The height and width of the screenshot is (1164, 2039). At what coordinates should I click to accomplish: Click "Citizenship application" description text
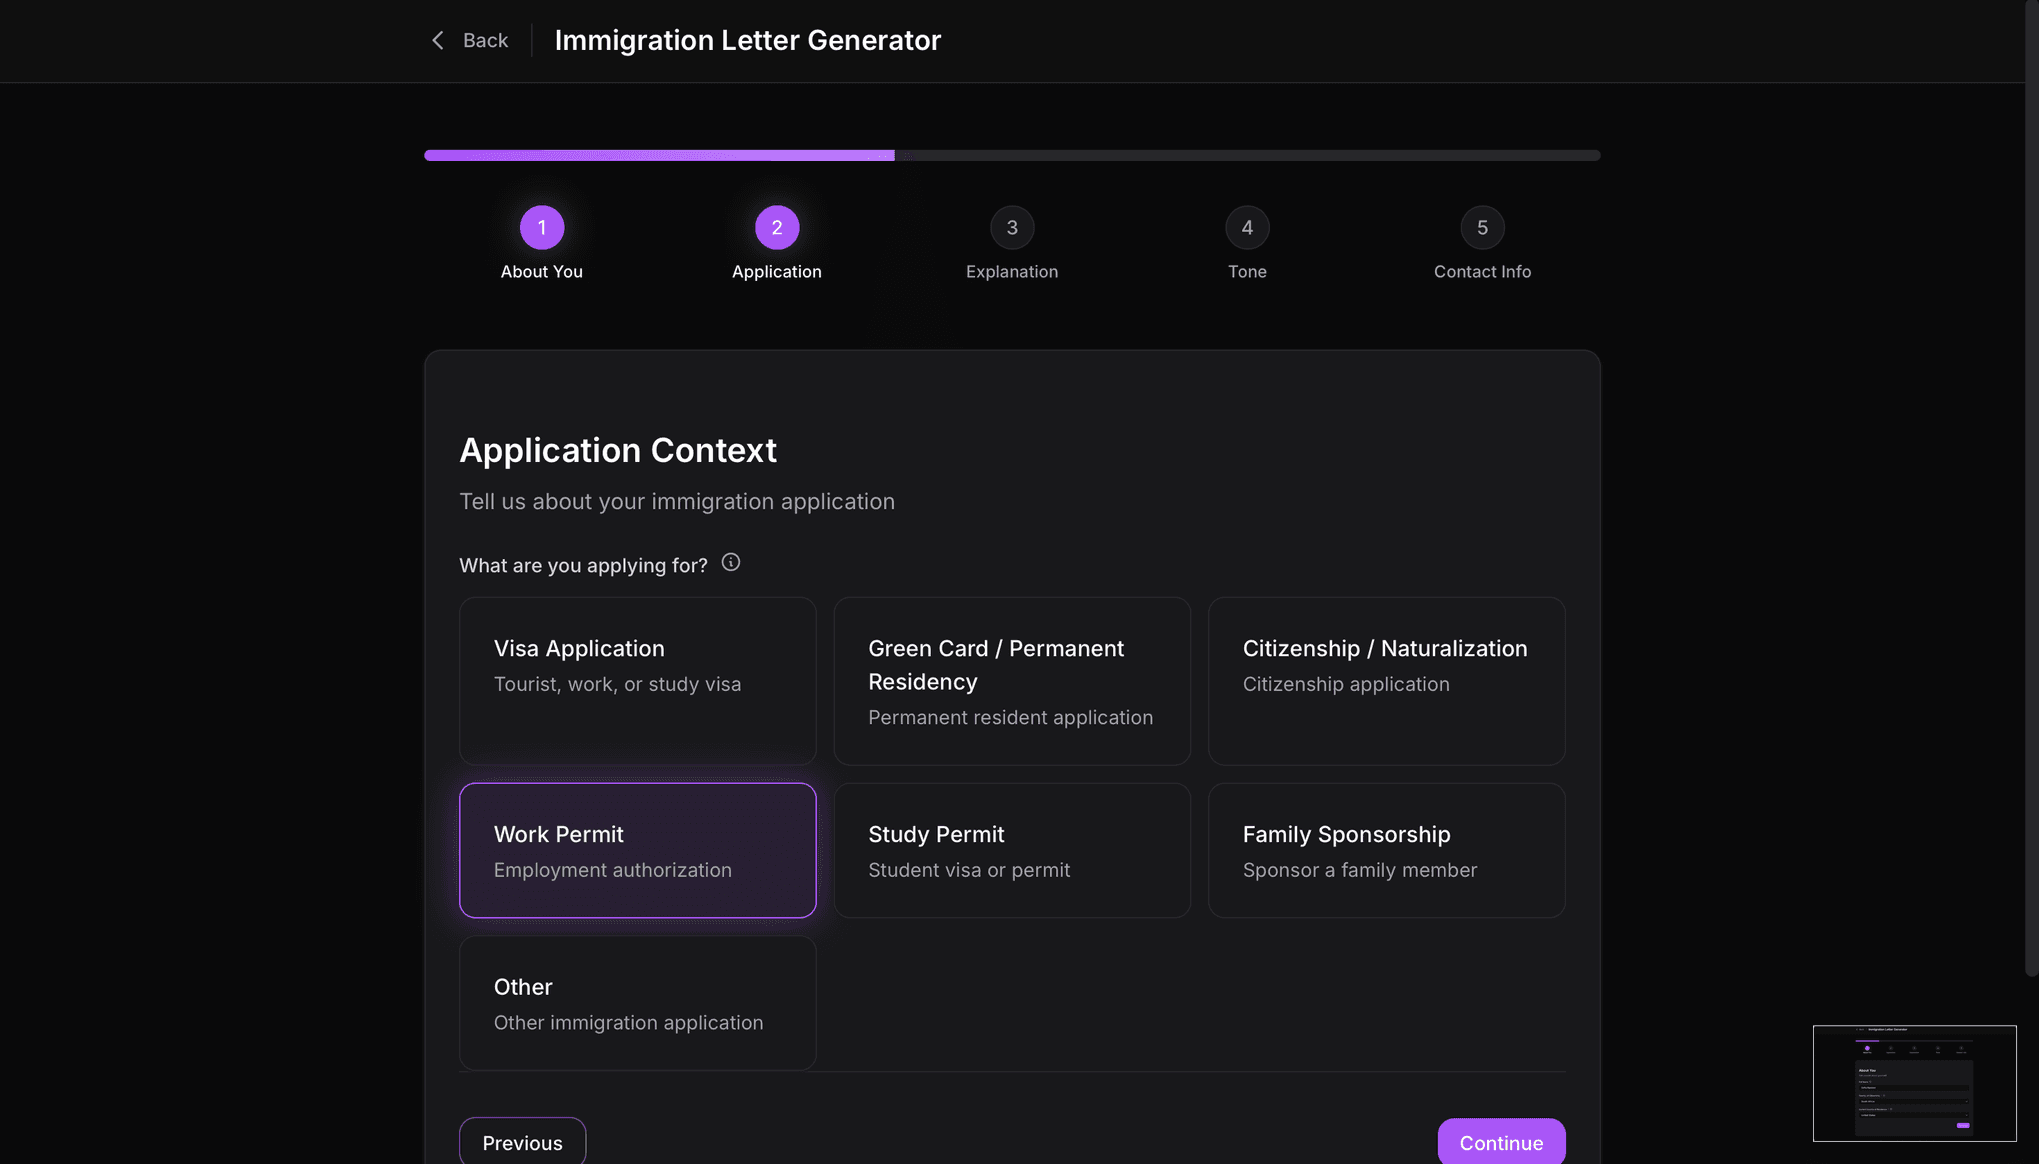point(1346,684)
